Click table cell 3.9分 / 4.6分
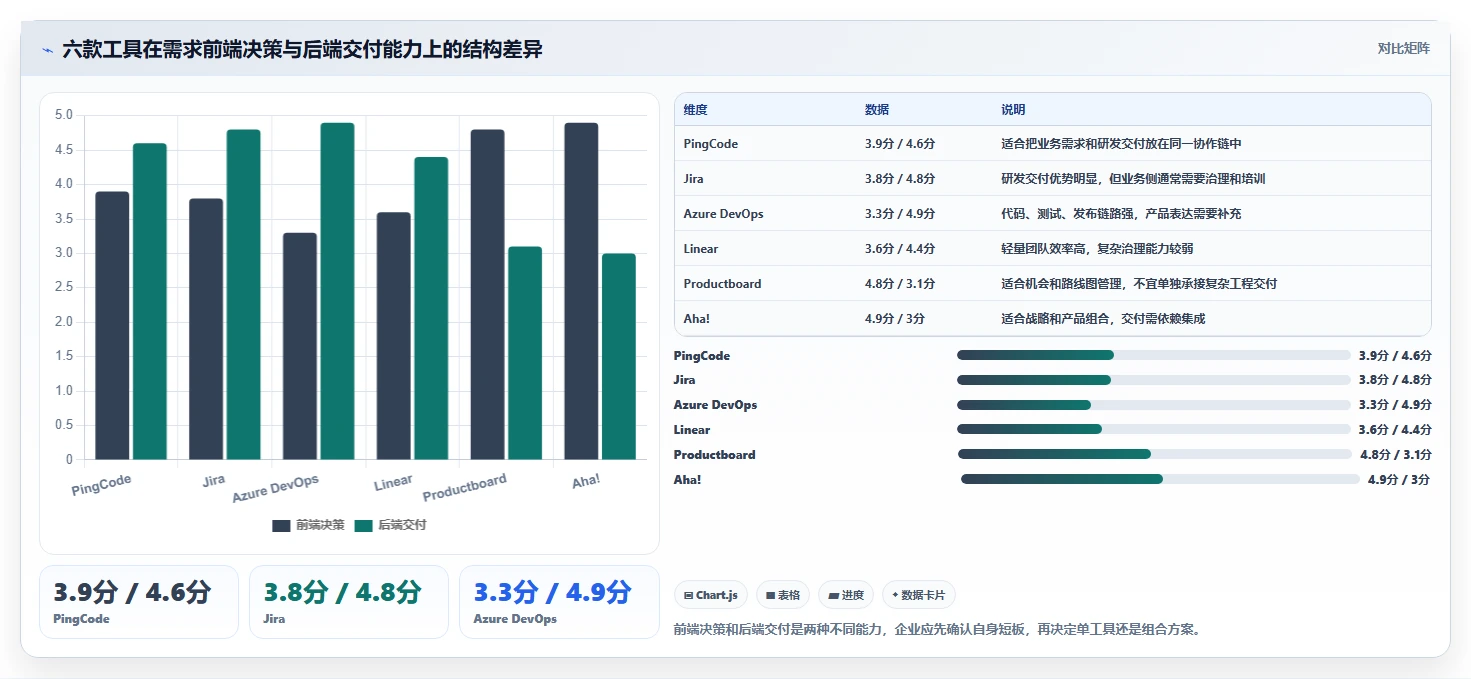 pyautogui.click(x=900, y=144)
